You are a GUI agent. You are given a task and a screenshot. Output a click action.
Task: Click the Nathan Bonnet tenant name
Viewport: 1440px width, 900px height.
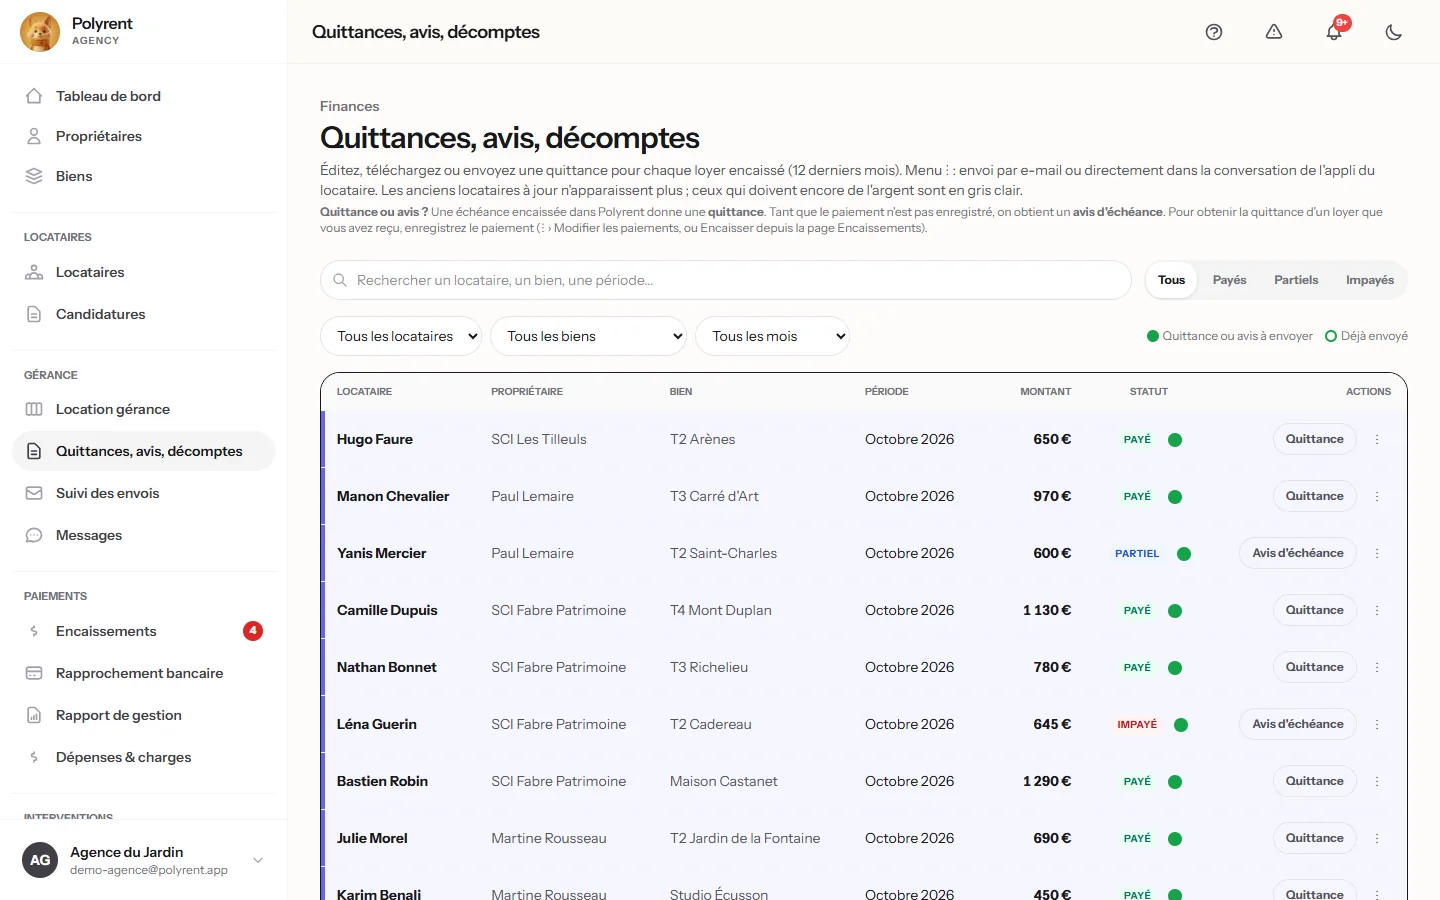[x=387, y=667]
